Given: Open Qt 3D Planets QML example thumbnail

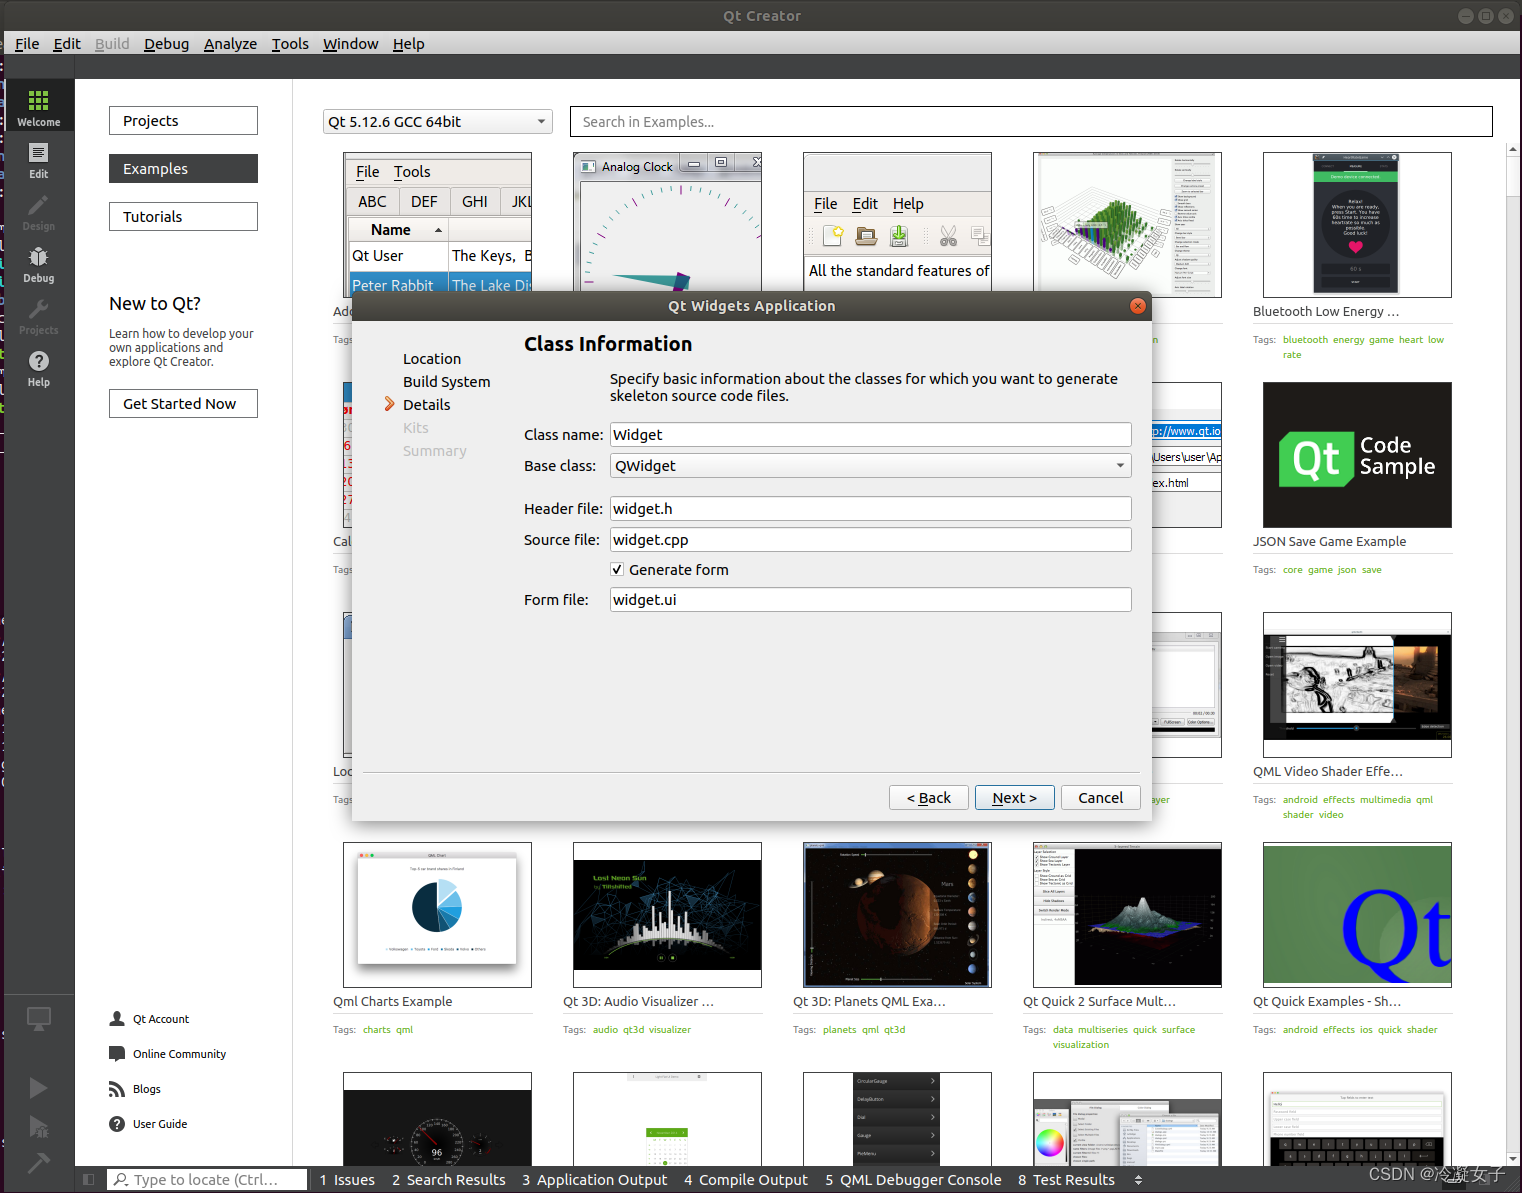Looking at the screenshot, I should 897,915.
